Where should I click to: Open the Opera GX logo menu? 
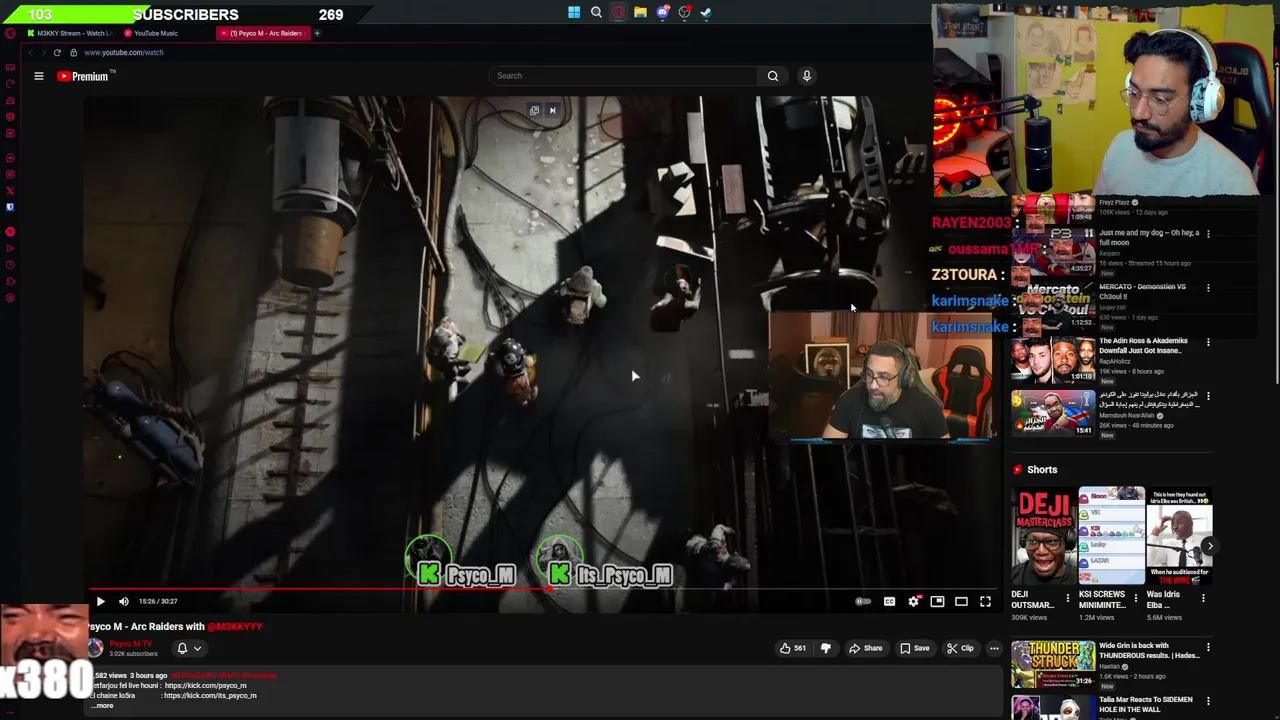(x=10, y=33)
